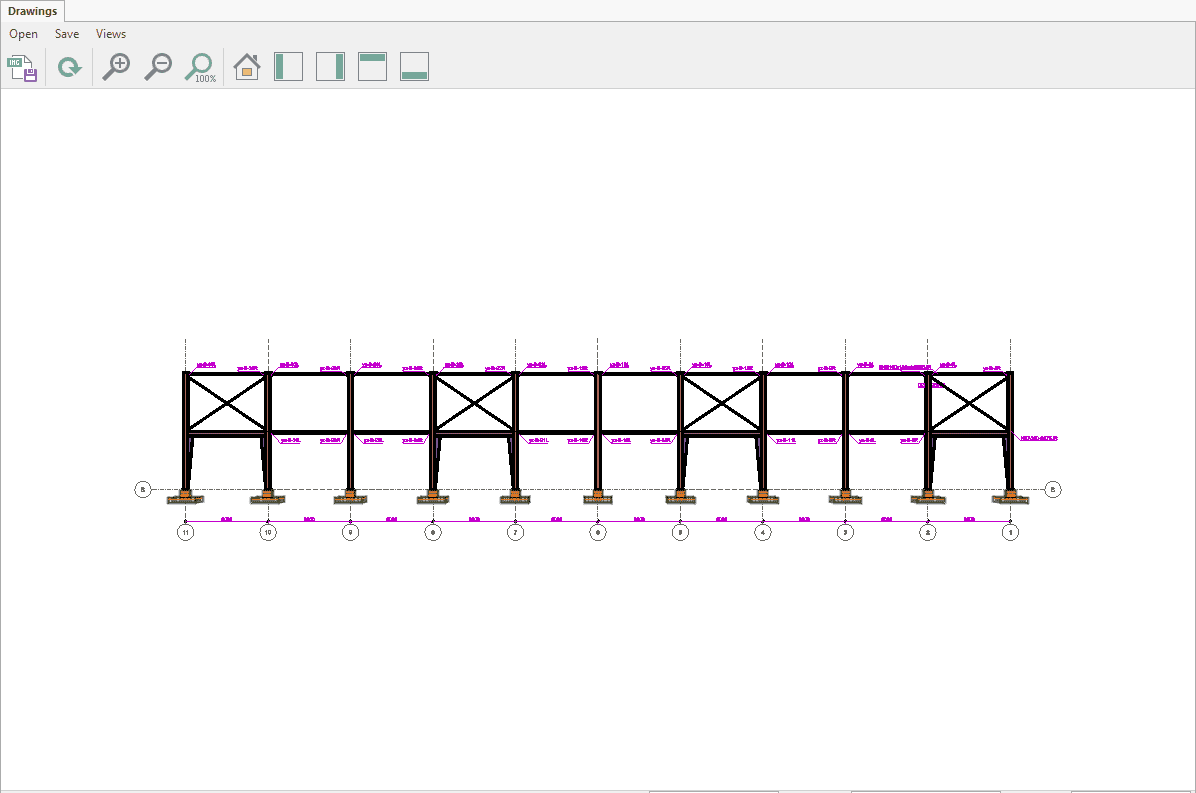Click grid bubble 11 below the frame
1196x793 pixels.
coord(185,533)
